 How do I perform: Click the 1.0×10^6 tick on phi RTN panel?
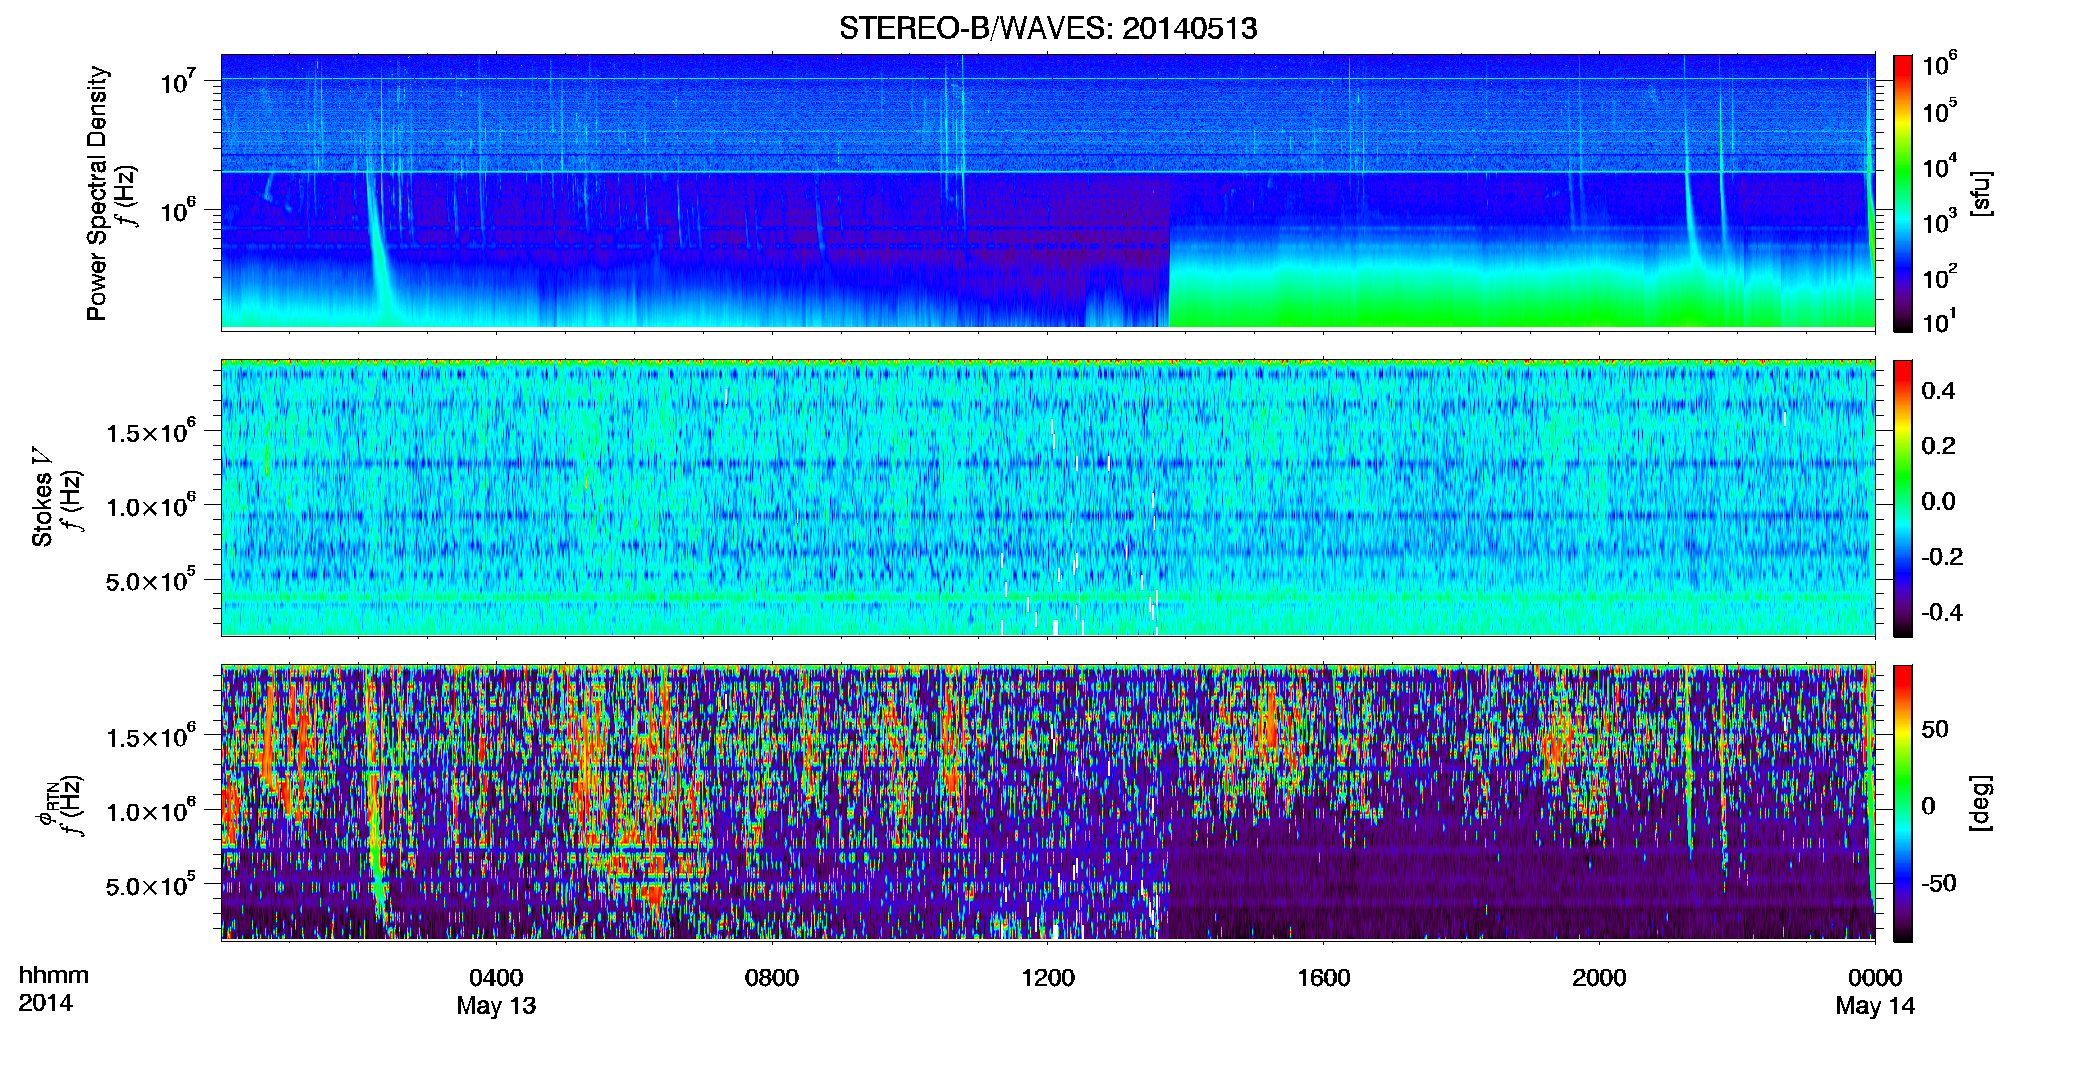point(151,811)
